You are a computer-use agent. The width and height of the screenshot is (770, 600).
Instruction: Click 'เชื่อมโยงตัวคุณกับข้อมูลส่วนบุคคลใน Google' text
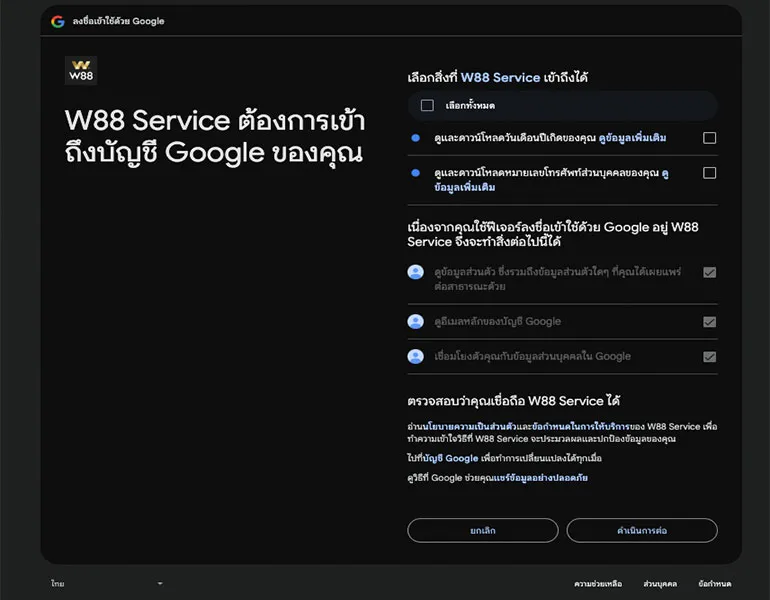click(x=532, y=356)
